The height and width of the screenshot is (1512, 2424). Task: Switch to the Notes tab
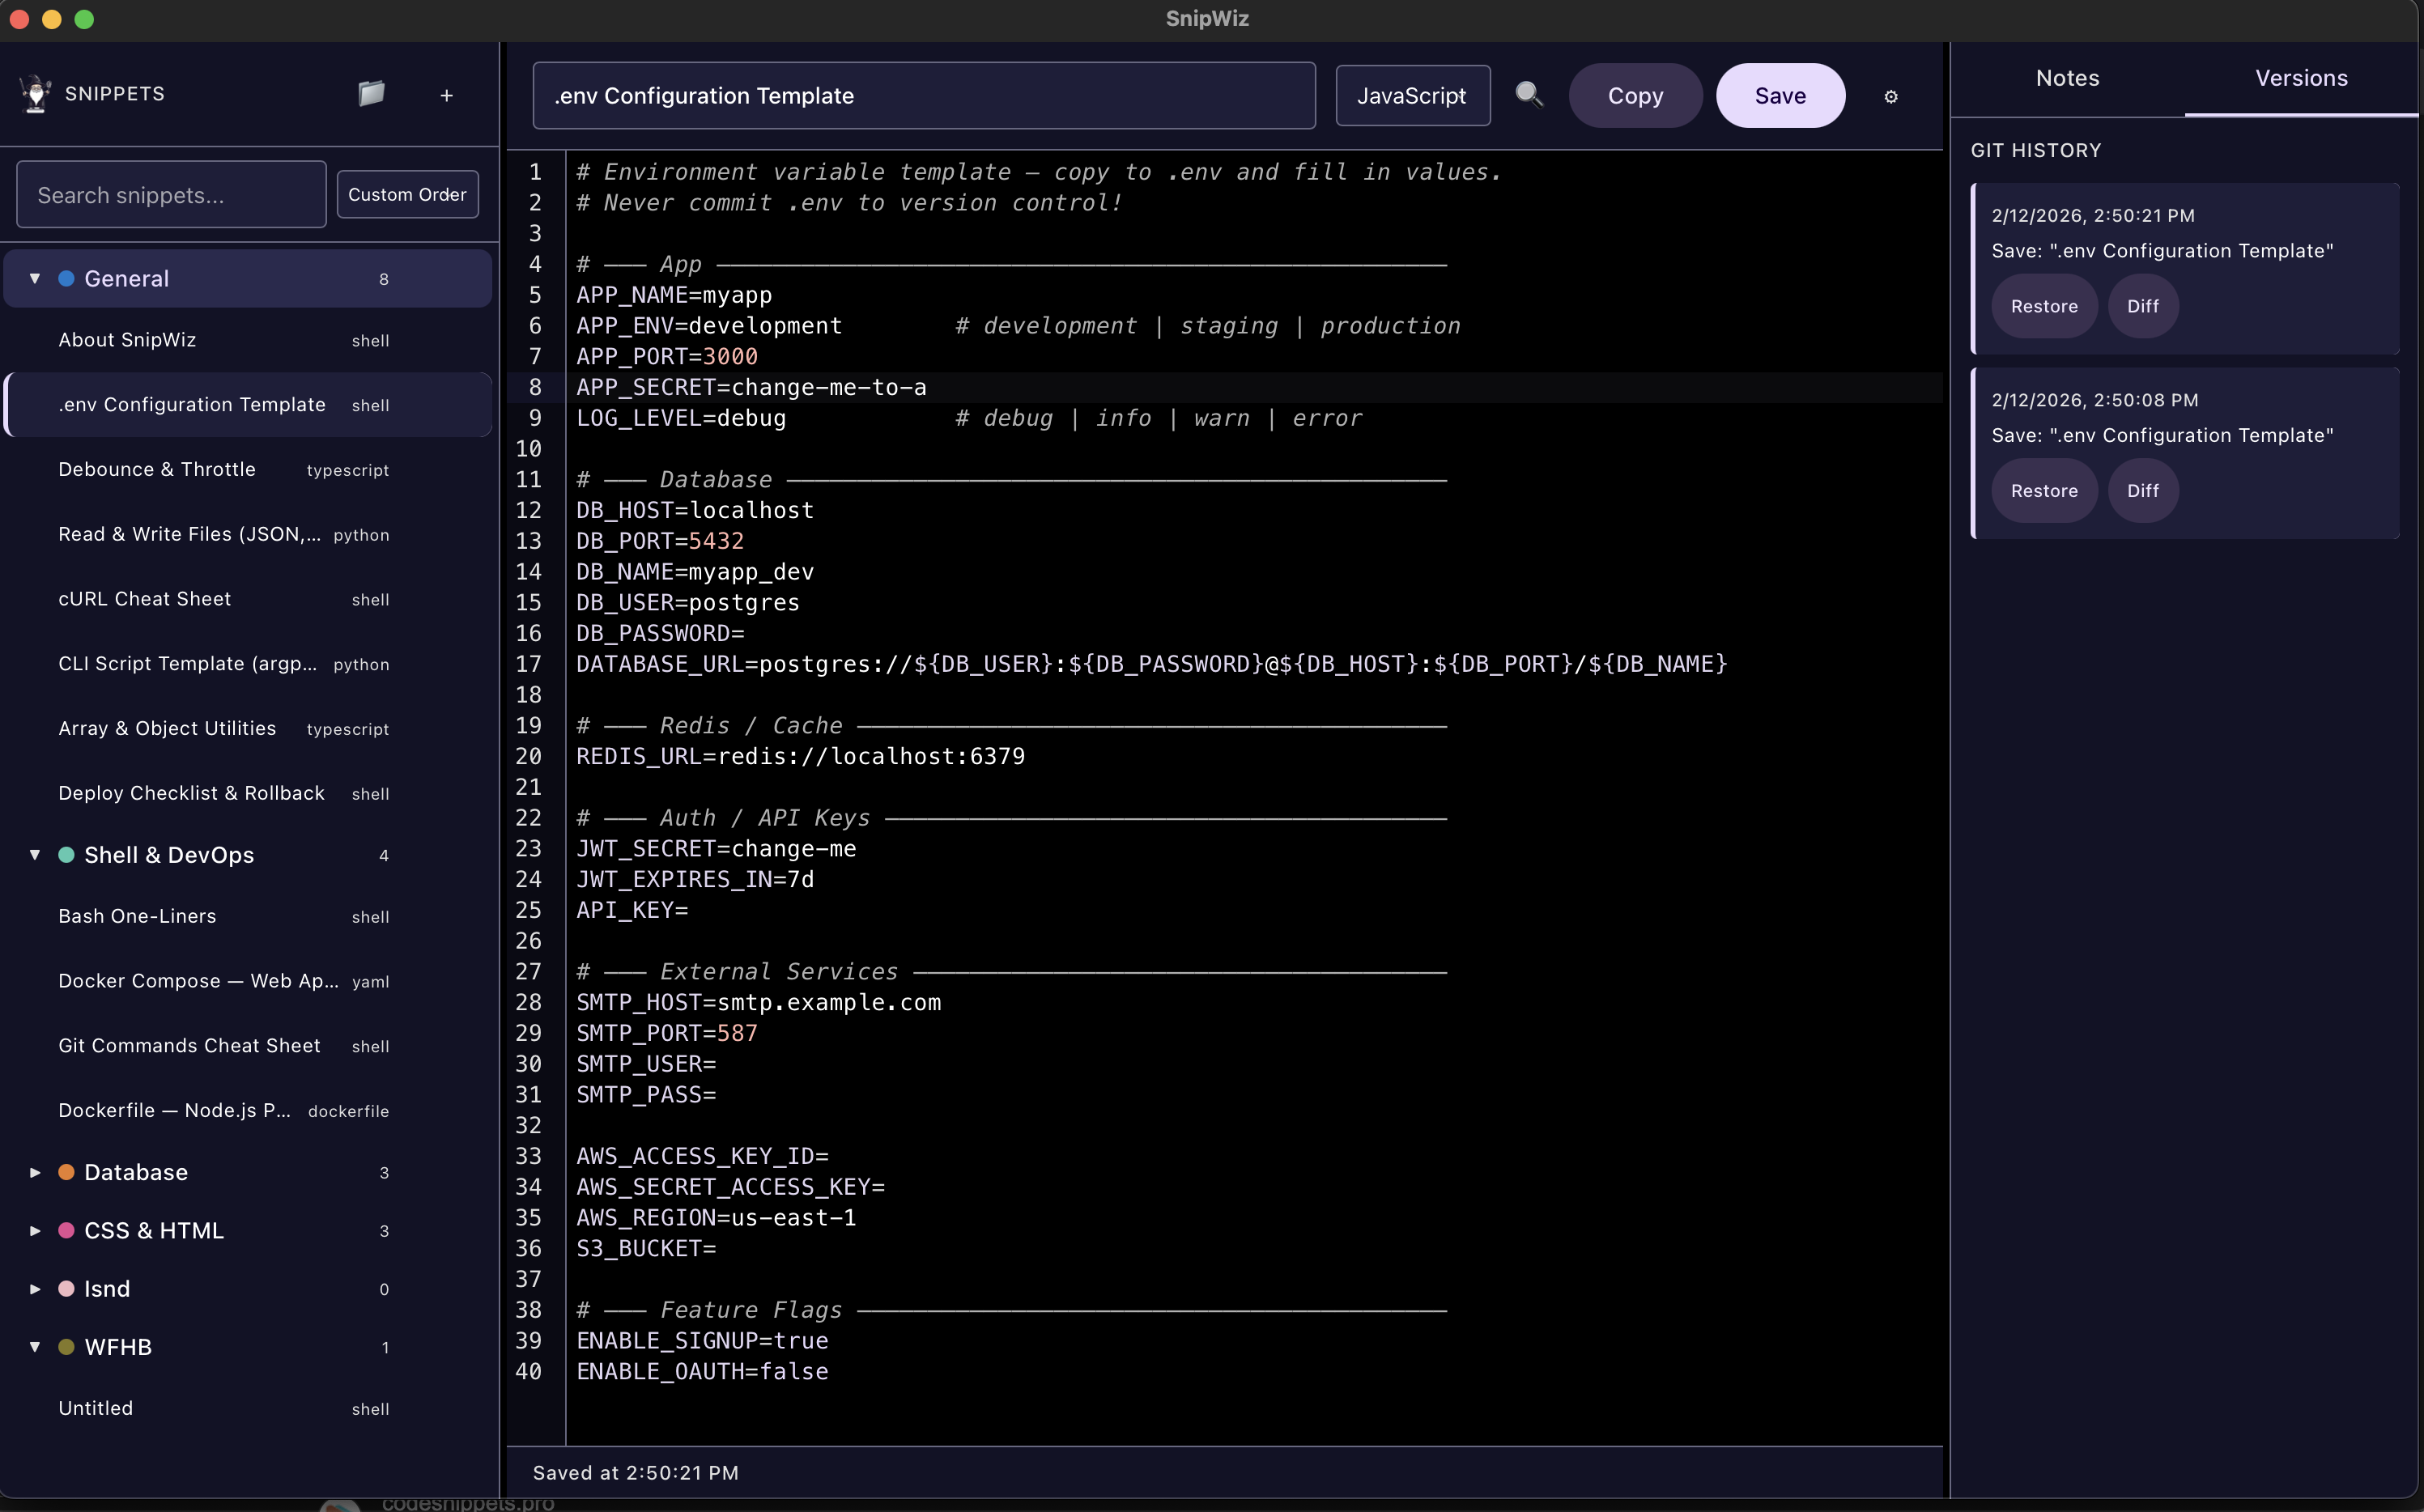coord(2067,77)
